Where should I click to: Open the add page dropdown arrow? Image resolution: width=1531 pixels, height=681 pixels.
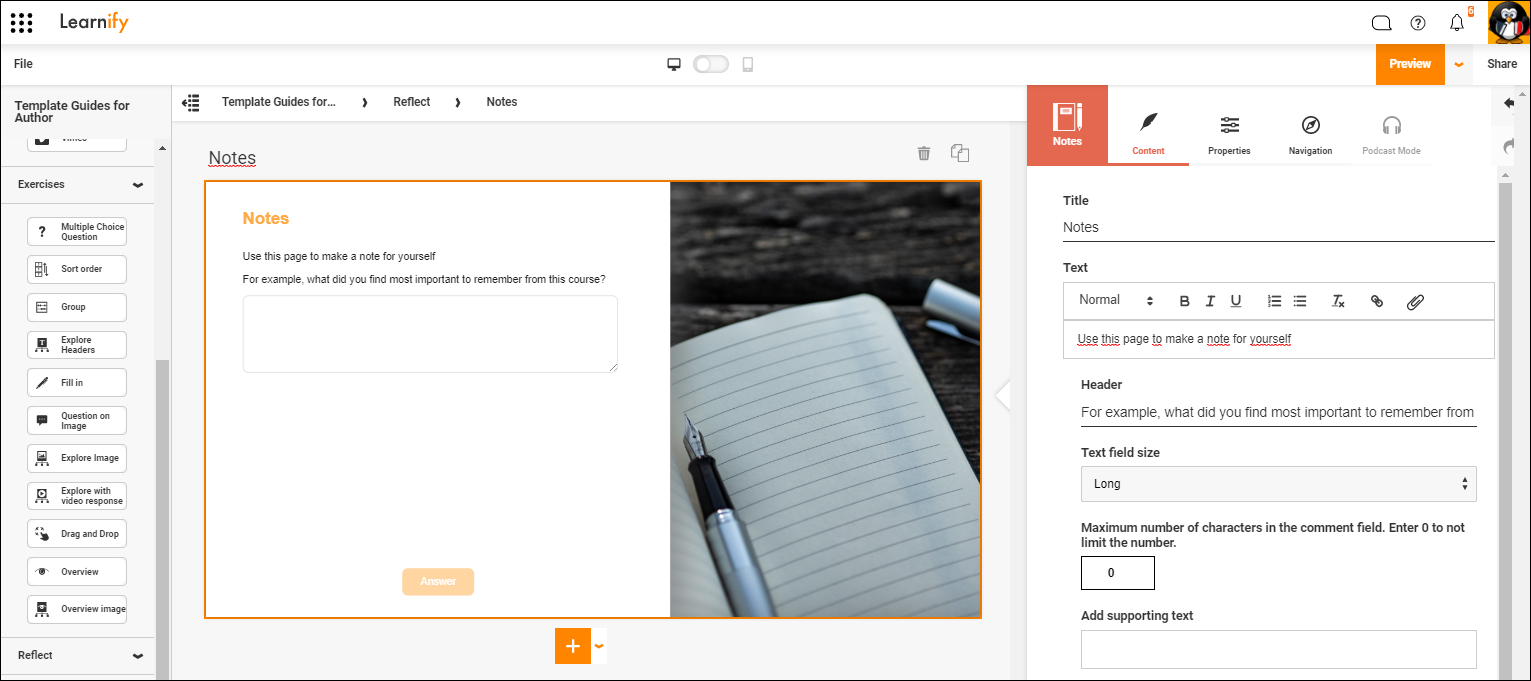(599, 646)
